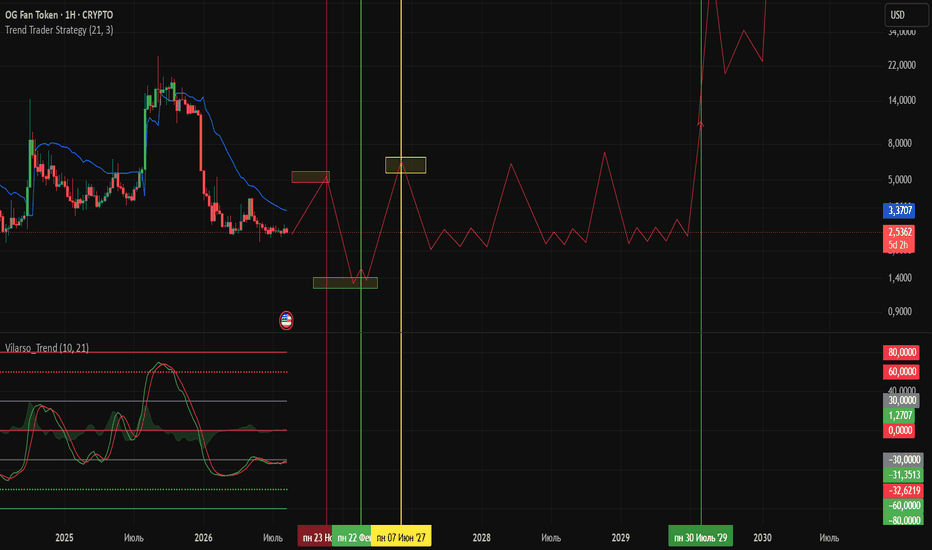
Task: Open the USD currency dropdown
Action: [x=906, y=15]
